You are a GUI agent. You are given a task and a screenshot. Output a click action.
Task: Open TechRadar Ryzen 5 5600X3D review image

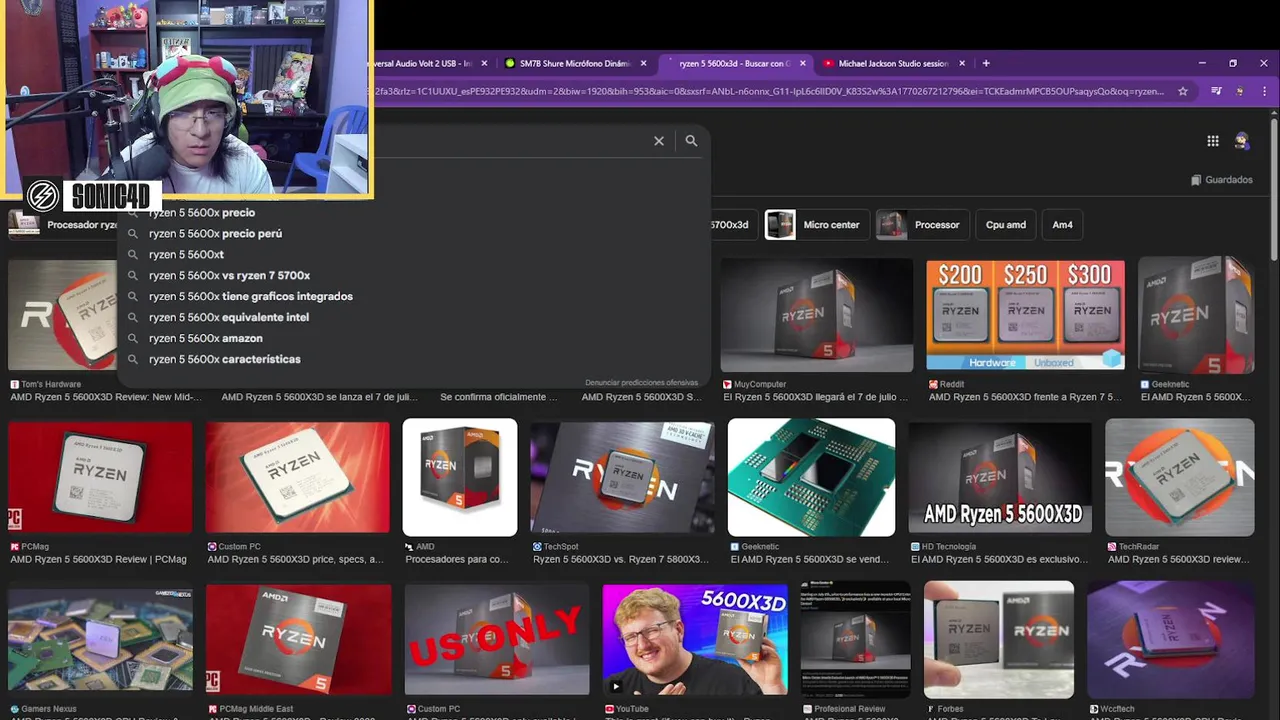click(1180, 477)
